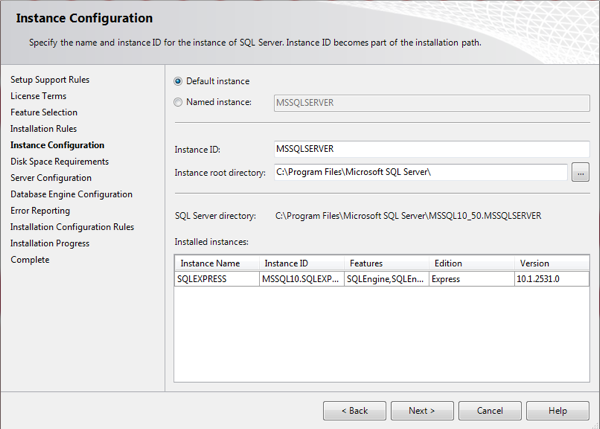Click the Named instance text field
The height and width of the screenshot is (429, 600).
(432, 103)
